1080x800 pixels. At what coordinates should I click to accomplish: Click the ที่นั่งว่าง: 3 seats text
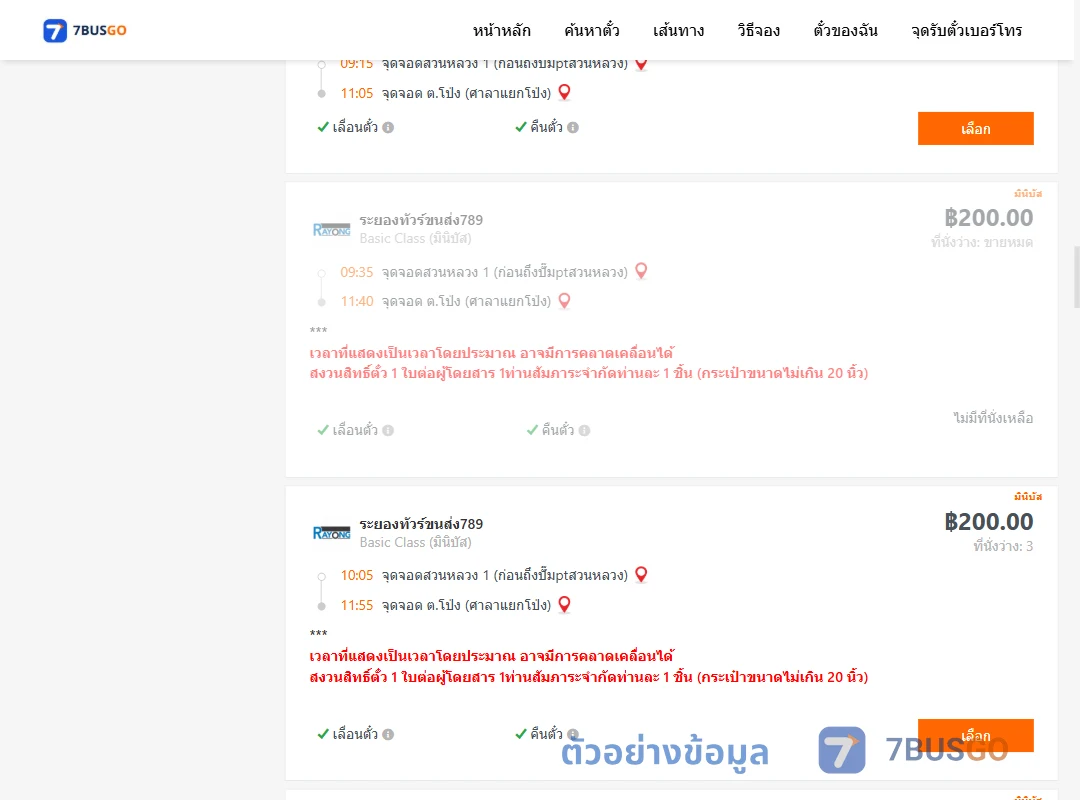click(1003, 546)
